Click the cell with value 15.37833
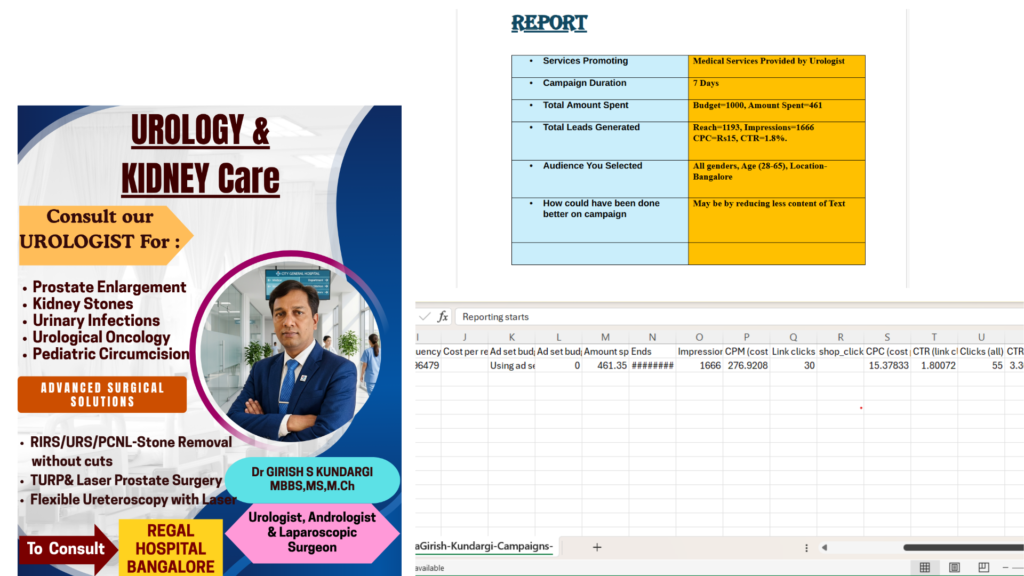The width and height of the screenshot is (1024, 576). click(x=888, y=366)
